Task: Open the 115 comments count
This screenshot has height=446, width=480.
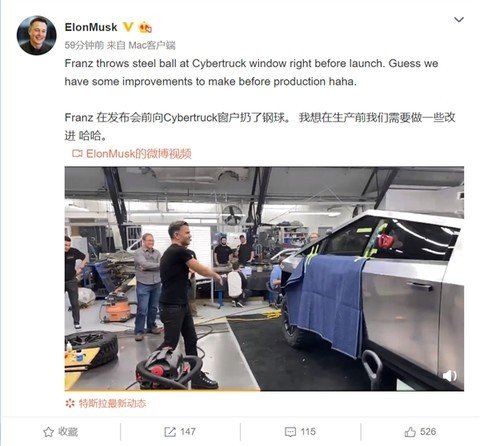Action: 308,432
